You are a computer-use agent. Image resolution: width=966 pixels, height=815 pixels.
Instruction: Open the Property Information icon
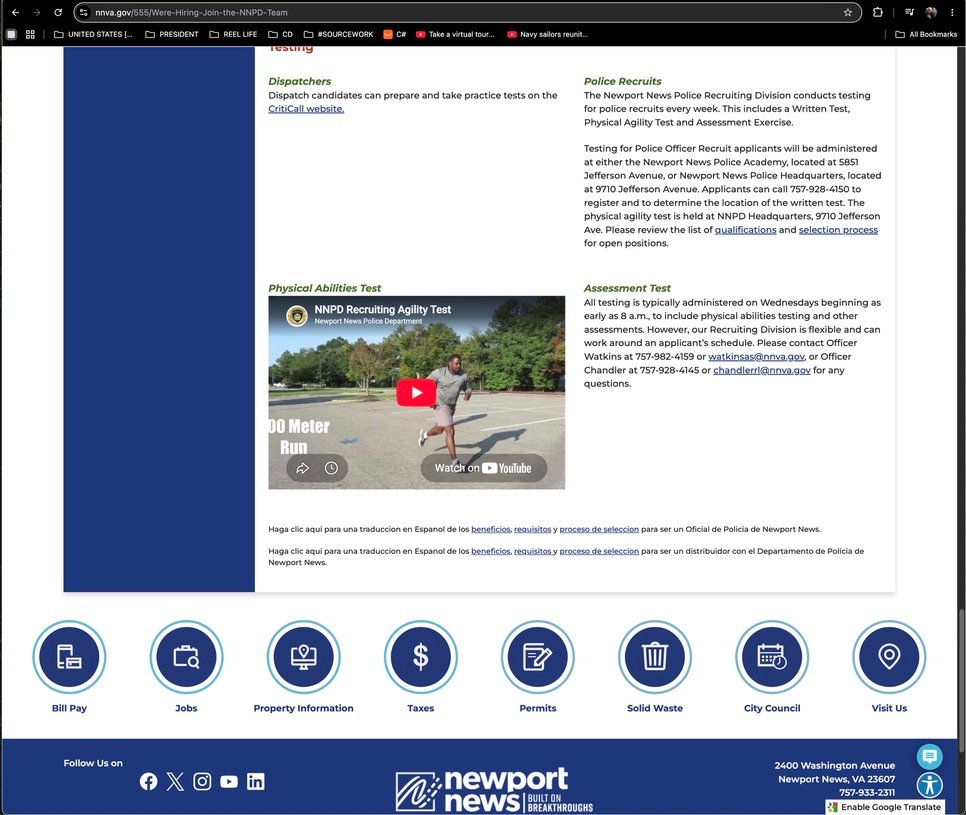303,657
